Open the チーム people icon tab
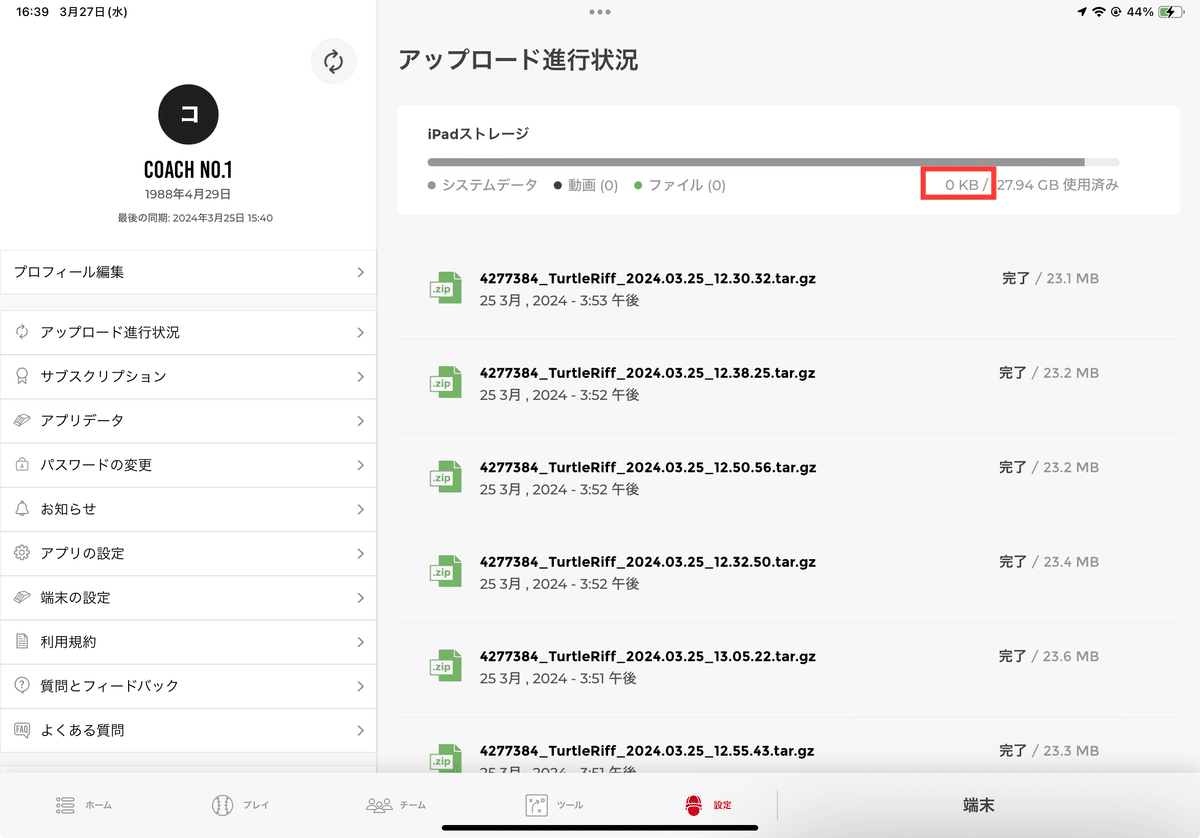The height and width of the screenshot is (838, 1200). 379,805
